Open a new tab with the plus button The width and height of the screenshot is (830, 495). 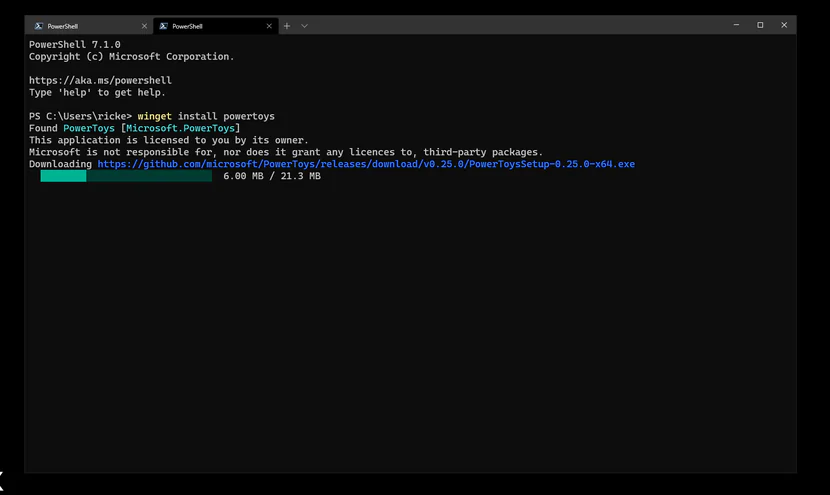[x=287, y=26]
